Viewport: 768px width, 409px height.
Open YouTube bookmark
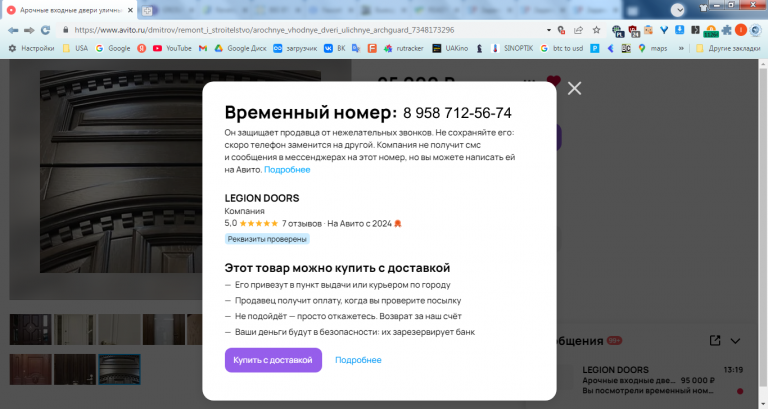(x=172, y=48)
